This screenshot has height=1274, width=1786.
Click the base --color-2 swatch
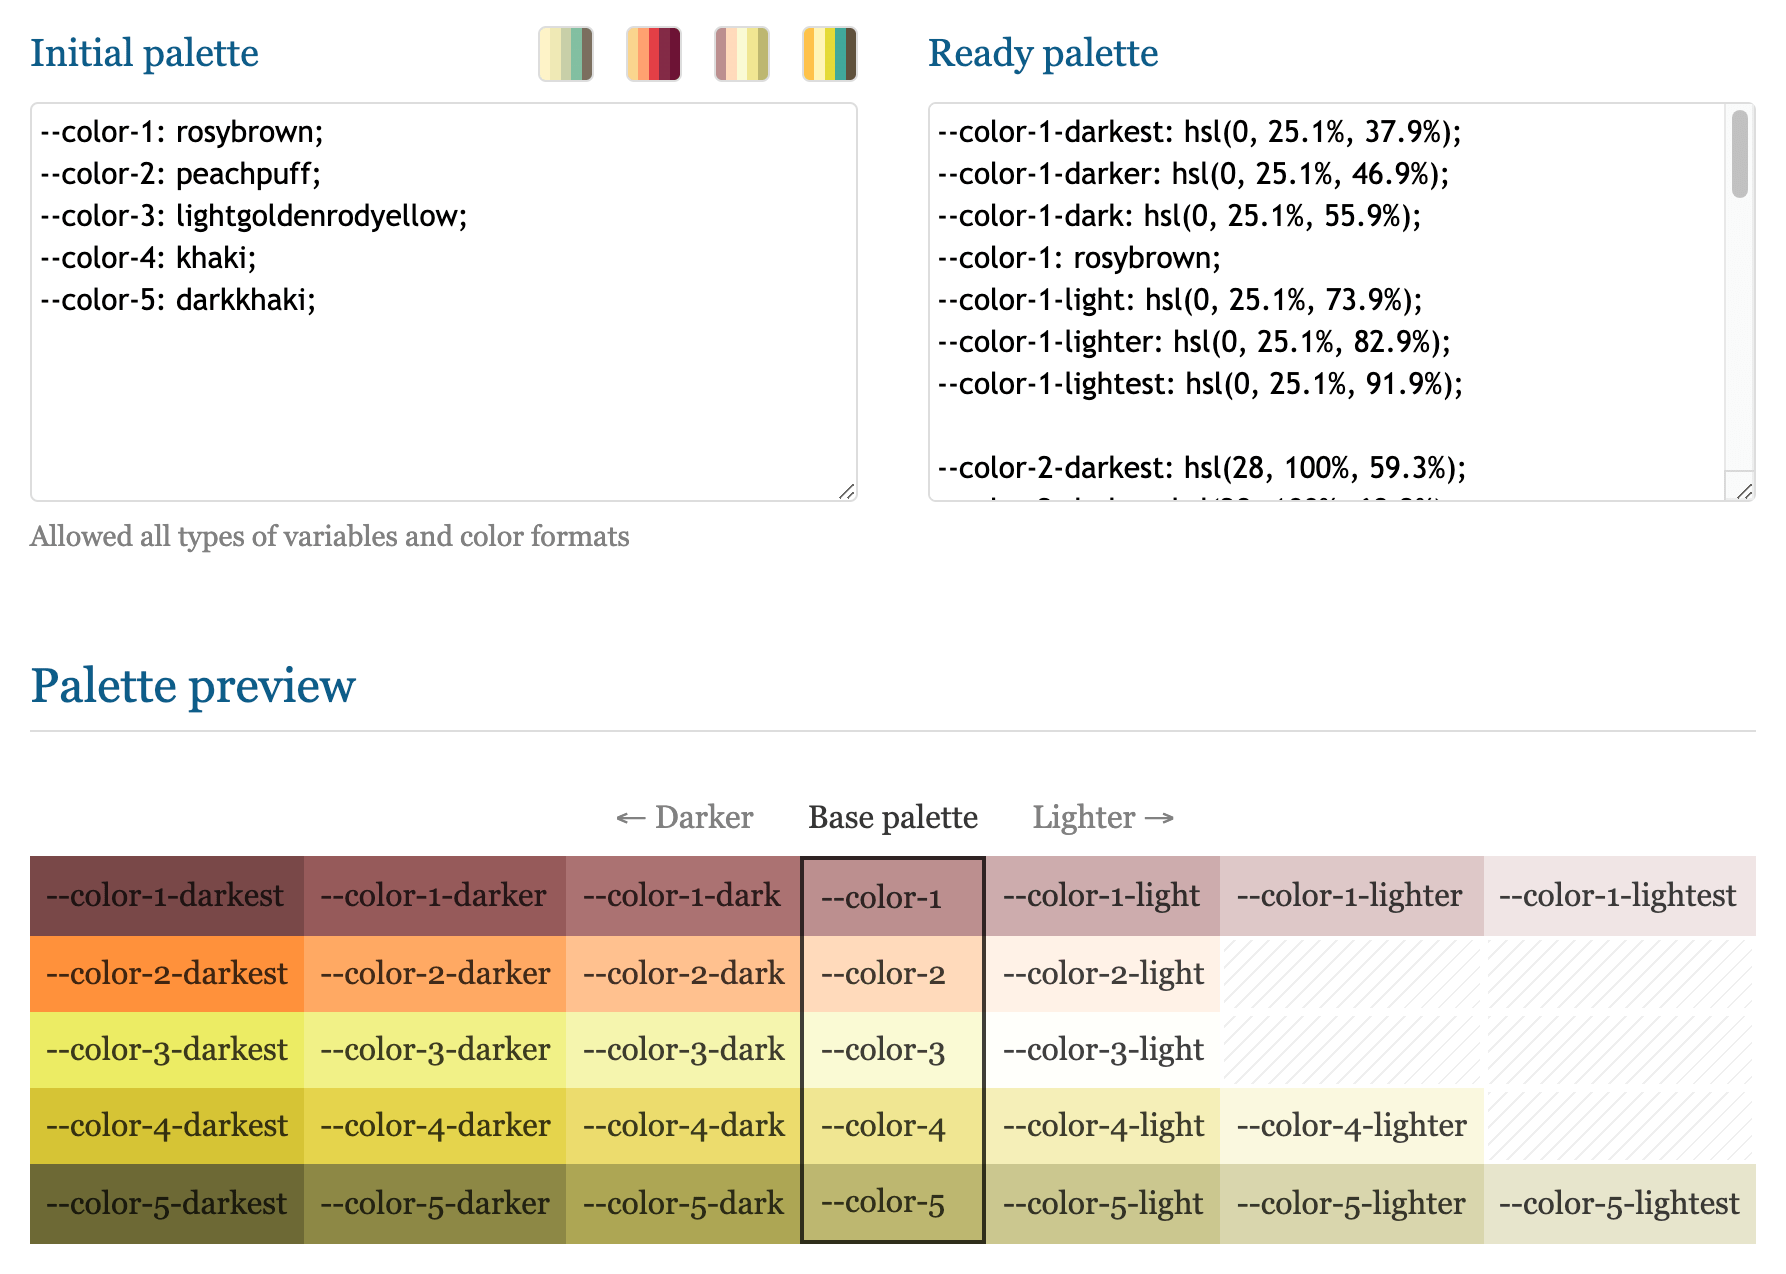click(x=893, y=974)
